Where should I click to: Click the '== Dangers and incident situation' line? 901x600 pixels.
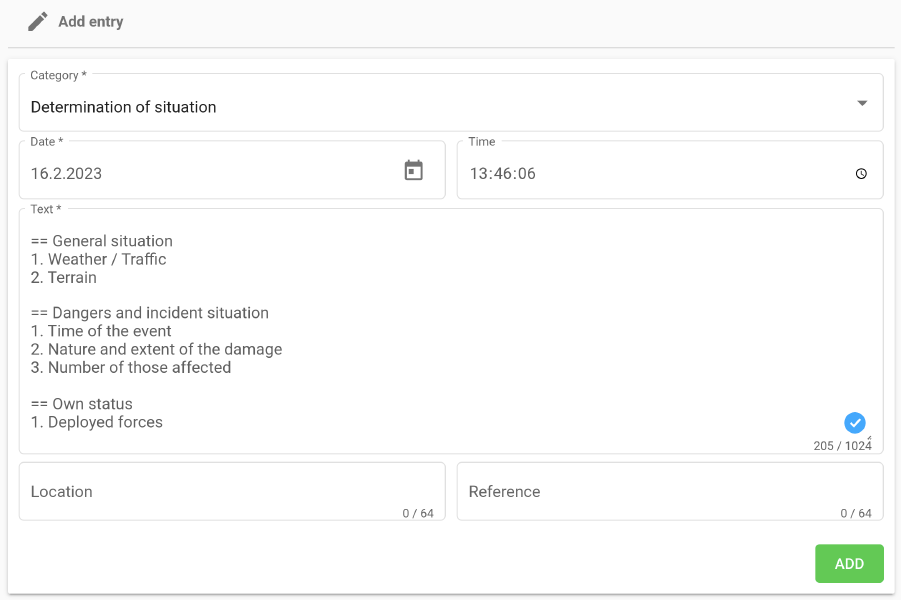(150, 313)
